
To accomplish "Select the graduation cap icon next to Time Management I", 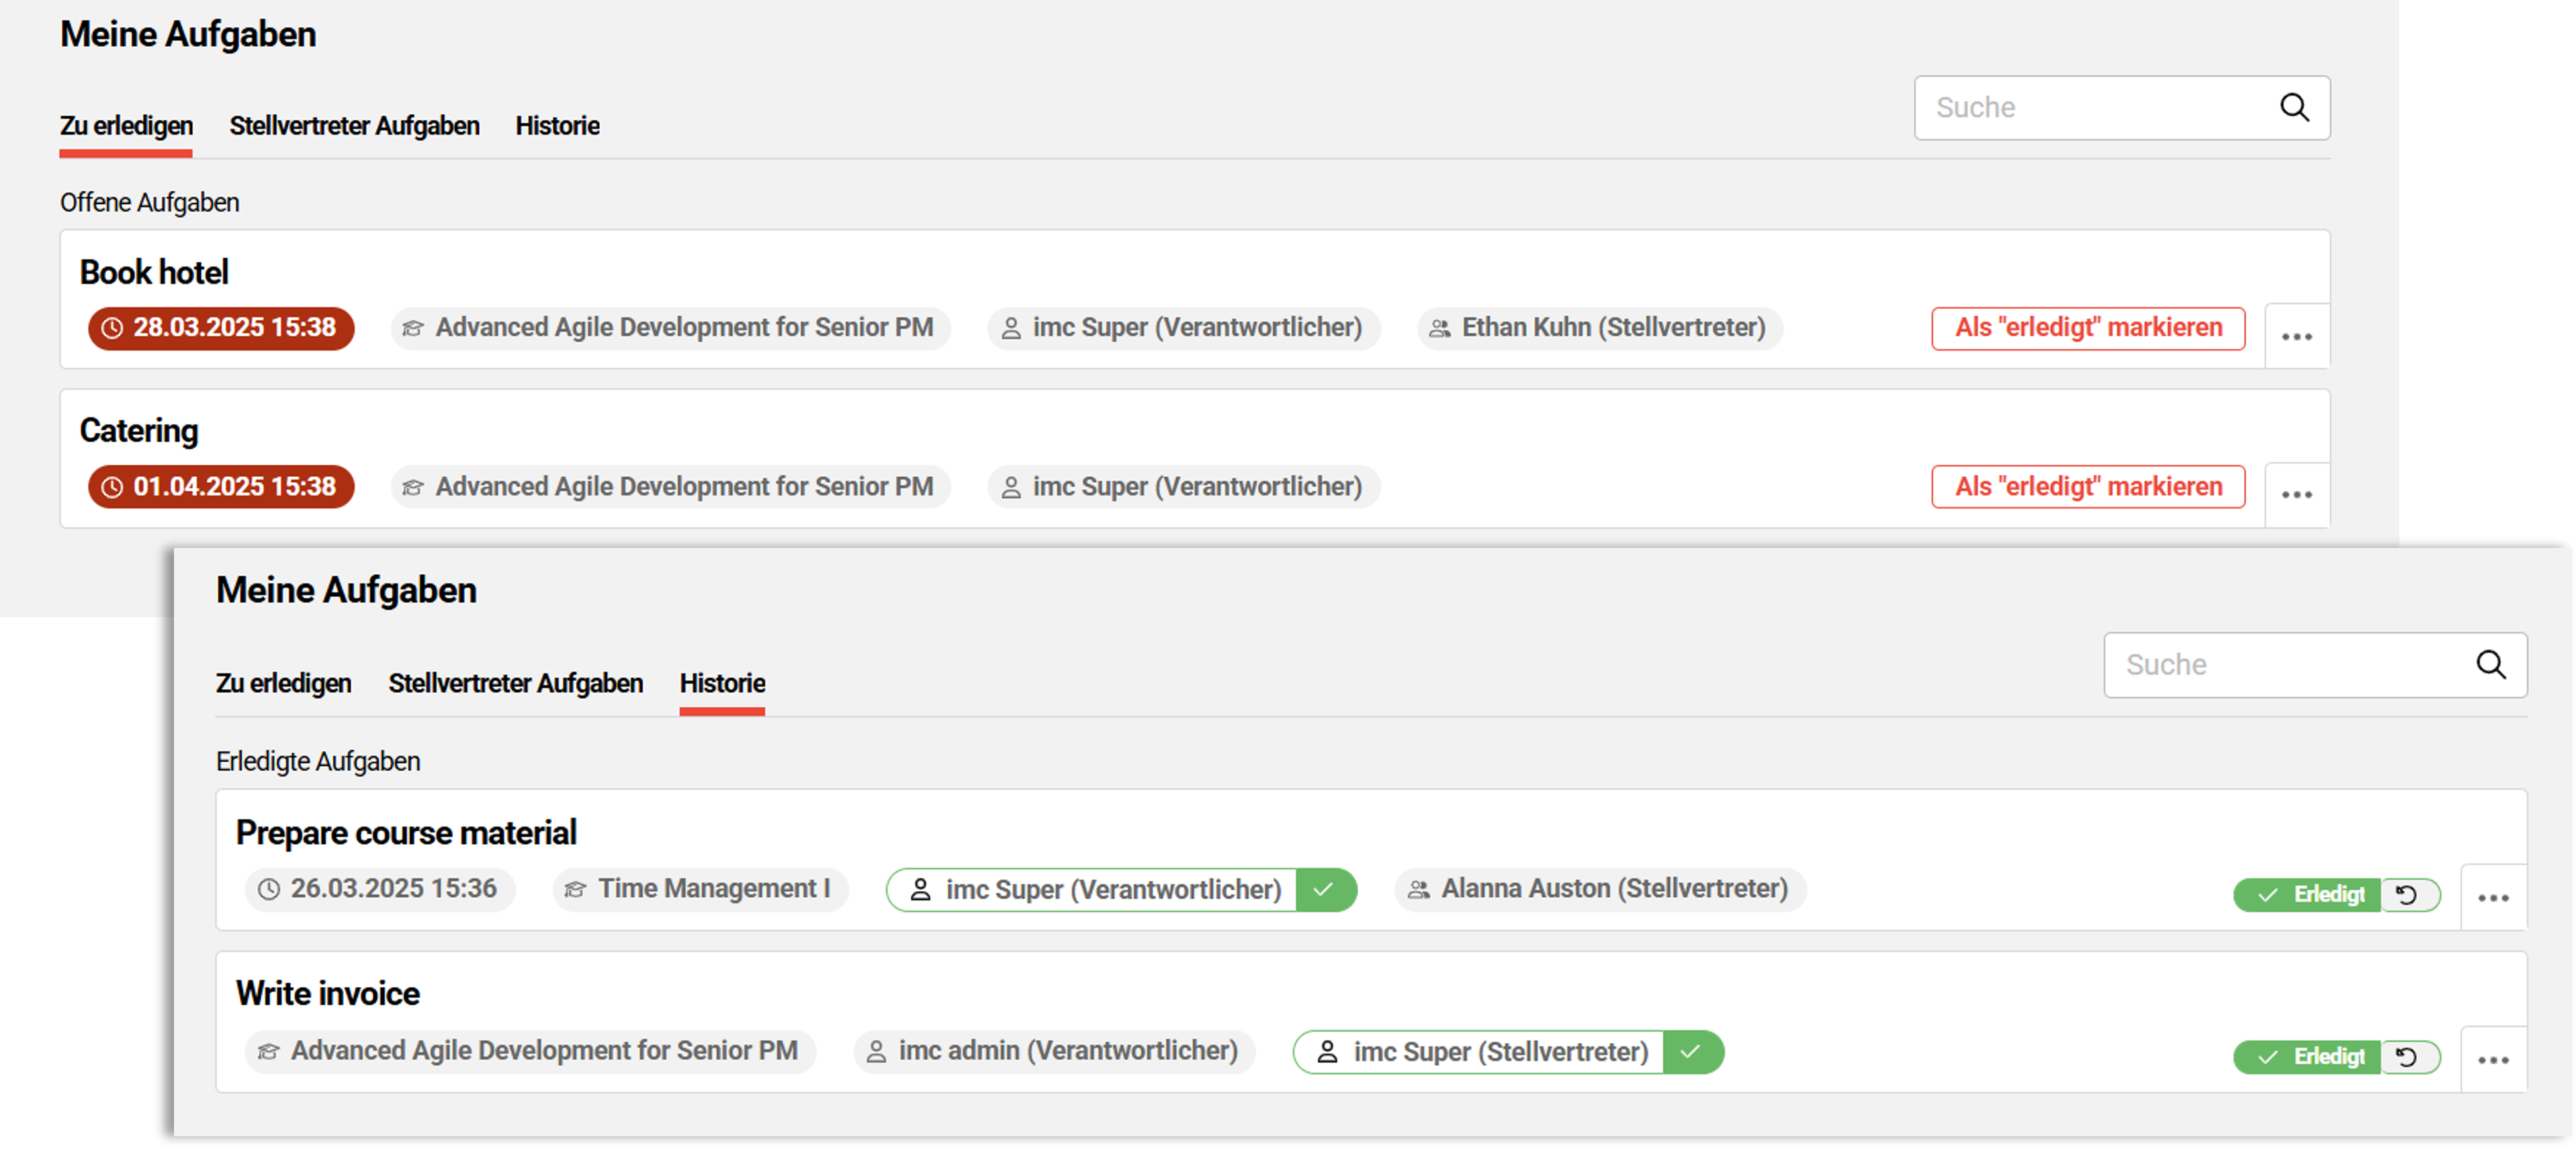I will coord(574,889).
